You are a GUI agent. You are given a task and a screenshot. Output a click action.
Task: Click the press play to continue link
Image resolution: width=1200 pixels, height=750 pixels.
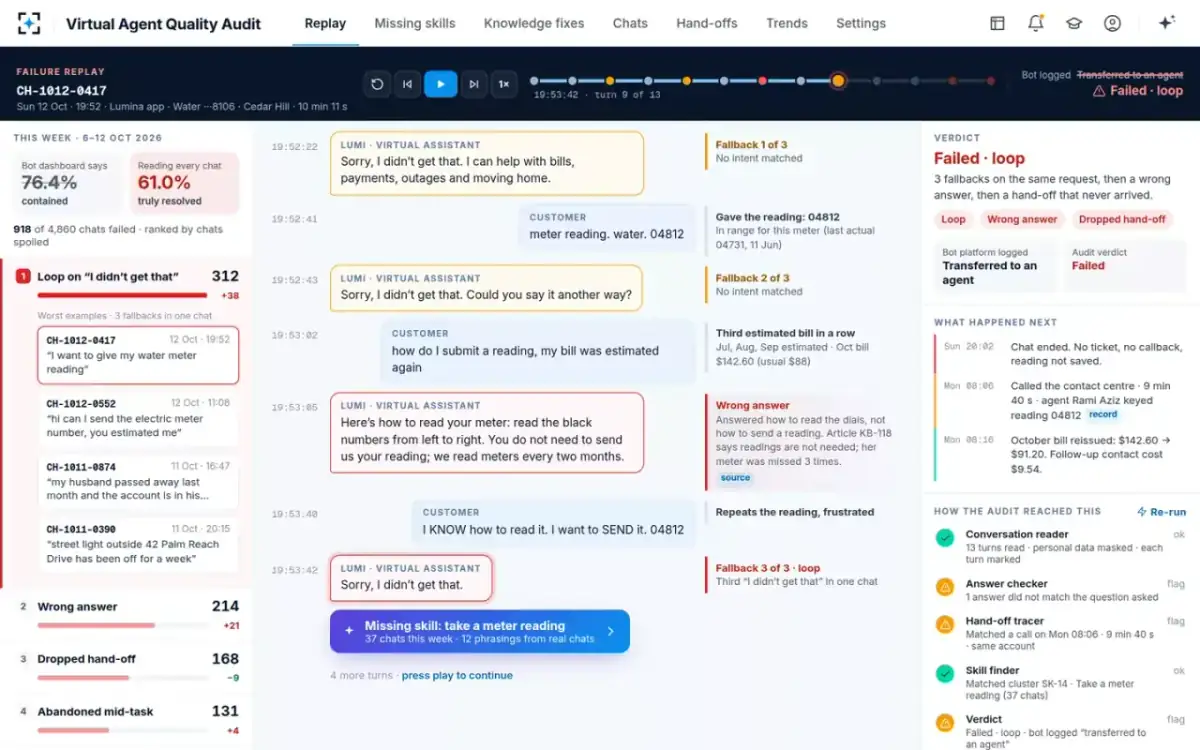click(x=457, y=676)
